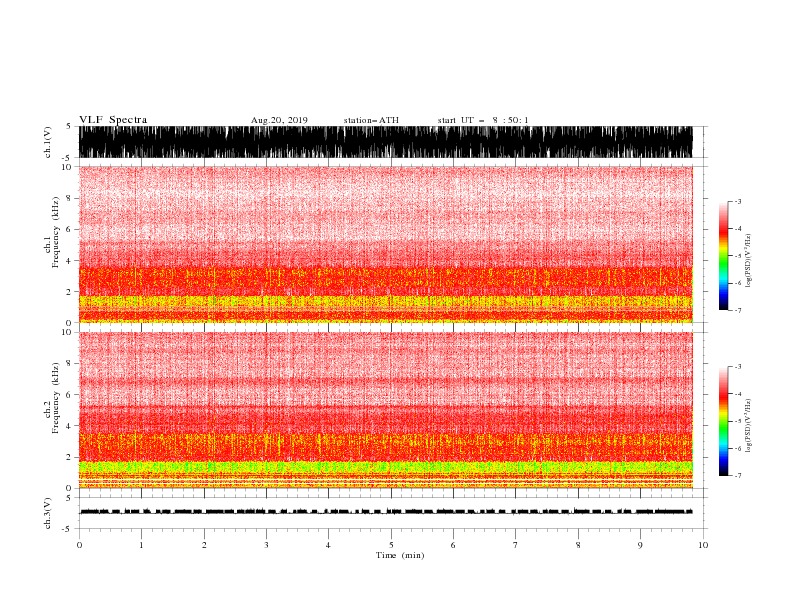Click time axis tick label "5"

click(391, 545)
